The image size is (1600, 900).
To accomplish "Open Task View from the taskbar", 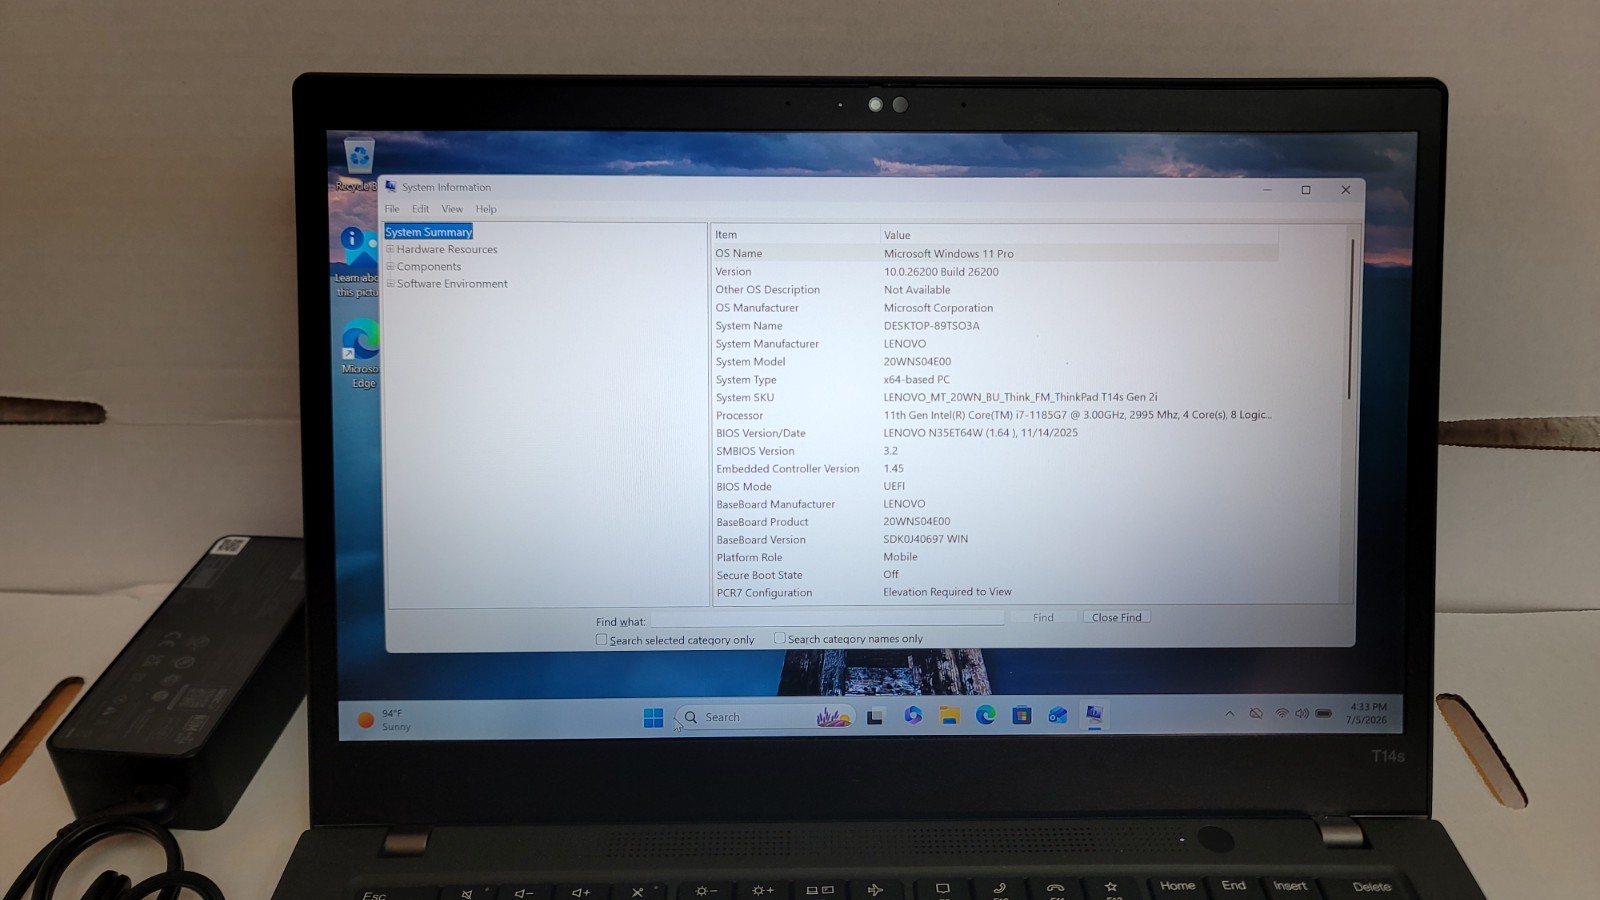I will [875, 716].
